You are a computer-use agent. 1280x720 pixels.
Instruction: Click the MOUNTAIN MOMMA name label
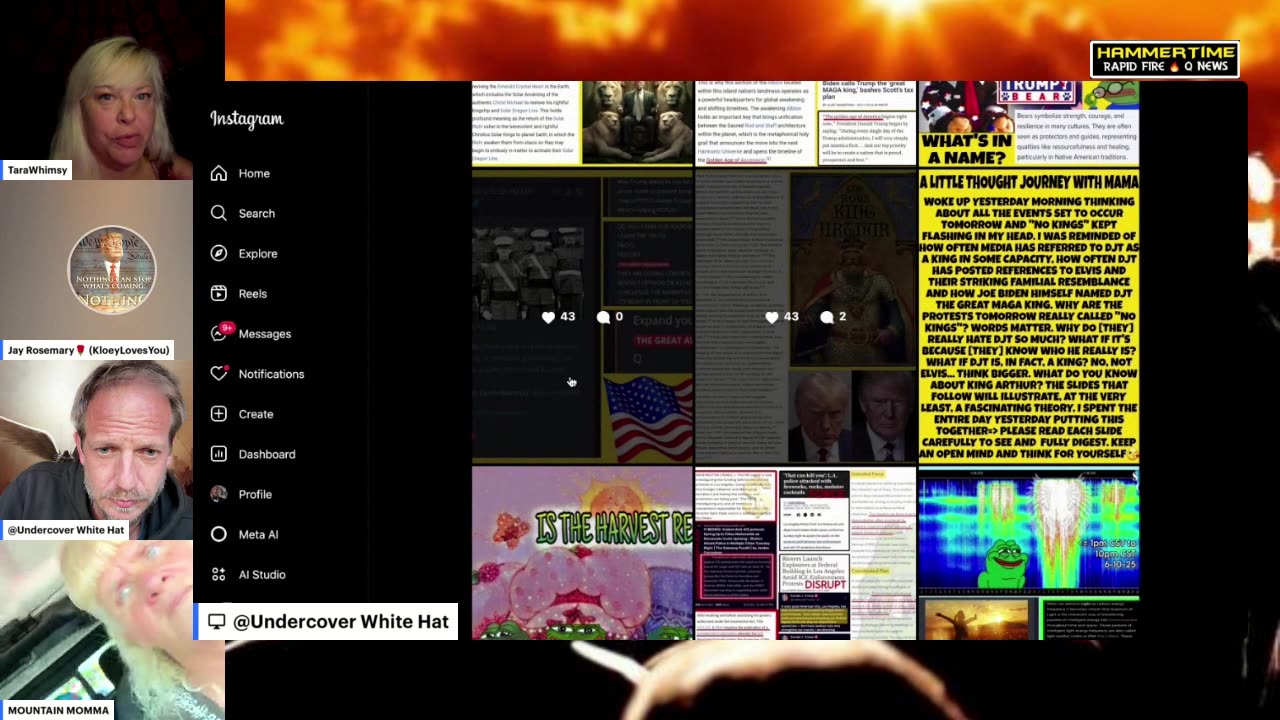coord(58,710)
